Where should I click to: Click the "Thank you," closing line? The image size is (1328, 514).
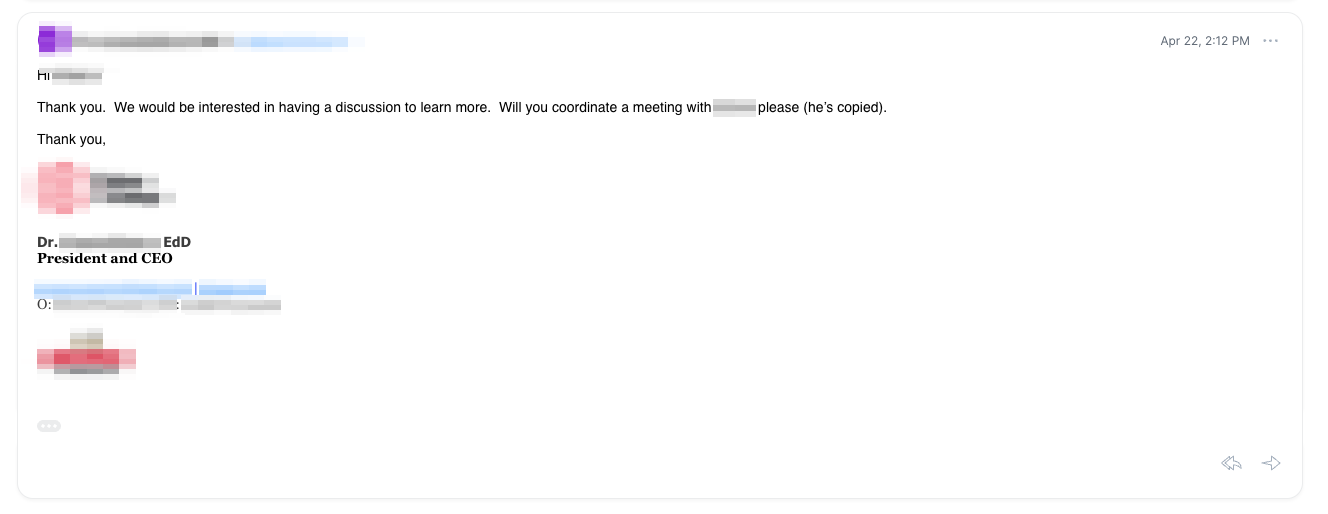tap(71, 140)
